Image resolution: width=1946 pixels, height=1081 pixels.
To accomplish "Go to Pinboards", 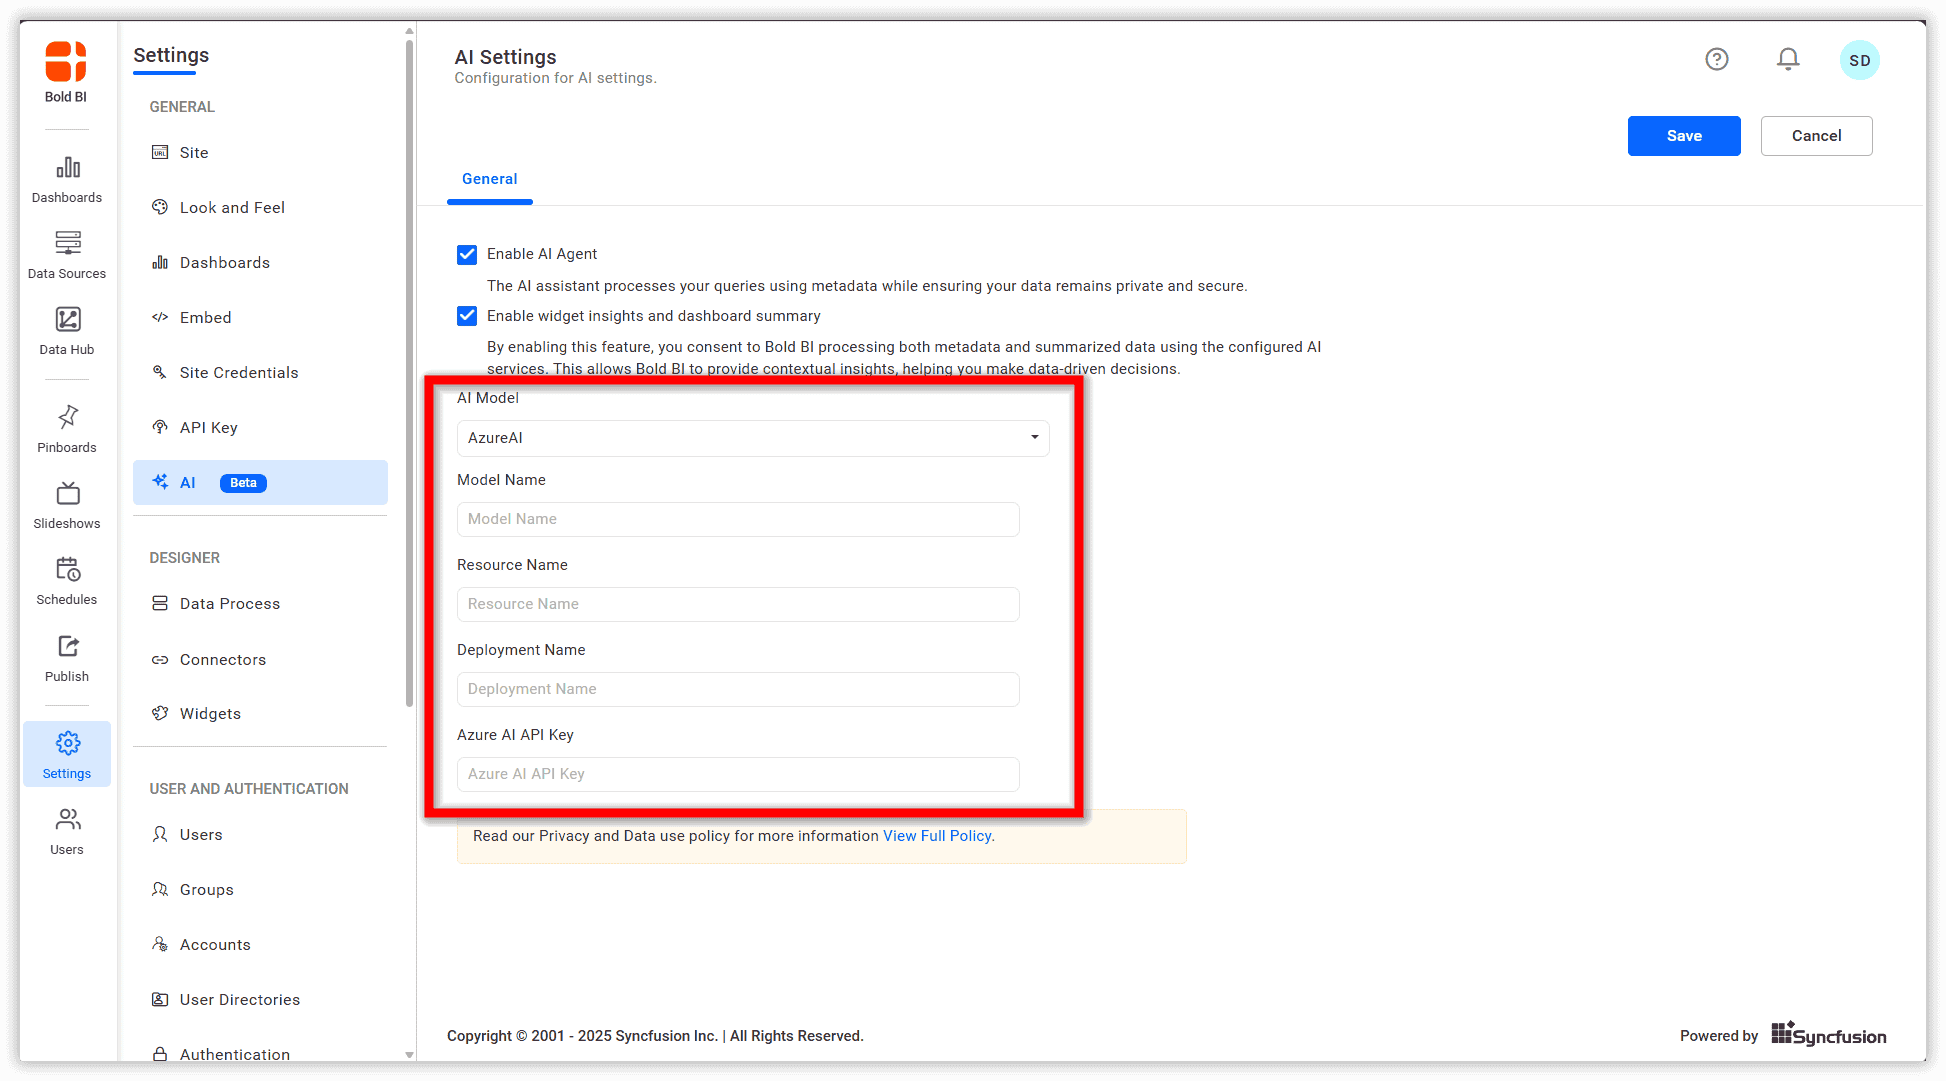I will click(67, 430).
